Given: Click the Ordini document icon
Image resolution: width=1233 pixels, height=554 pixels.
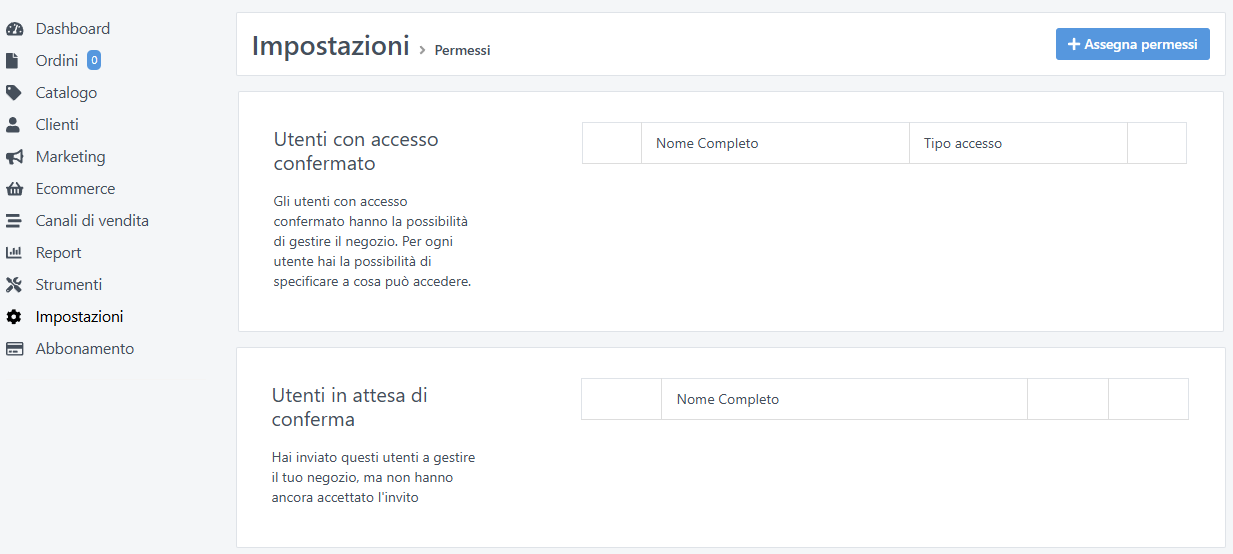Looking at the screenshot, I should click(13, 61).
